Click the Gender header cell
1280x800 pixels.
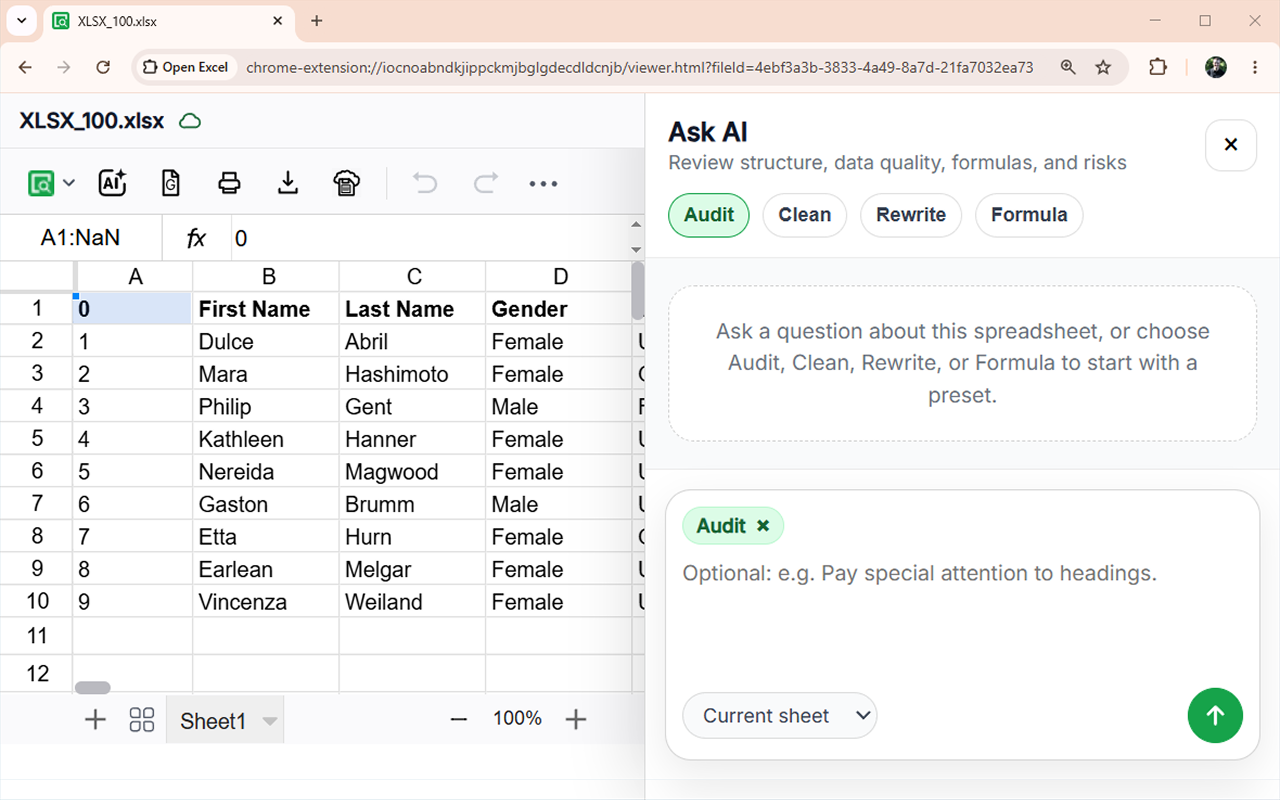click(559, 309)
